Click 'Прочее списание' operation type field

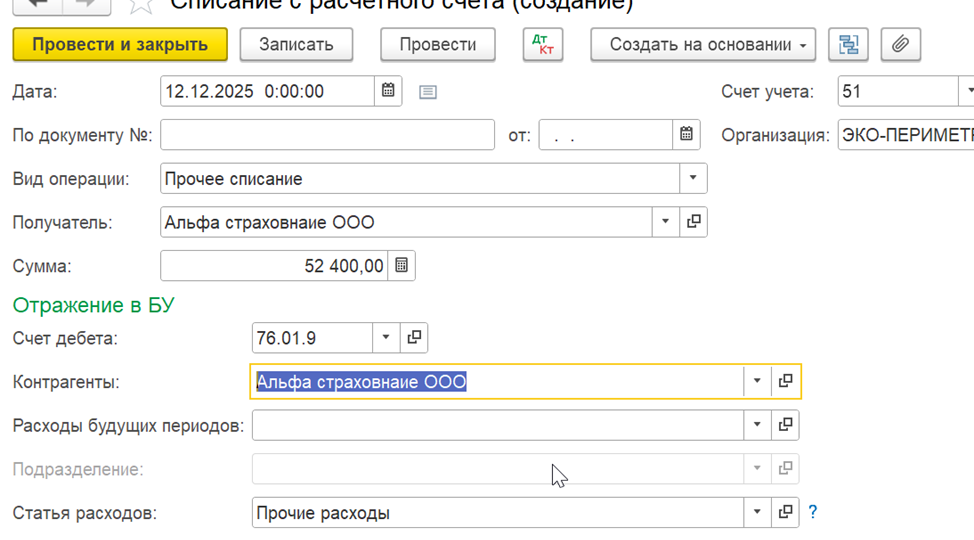point(419,178)
